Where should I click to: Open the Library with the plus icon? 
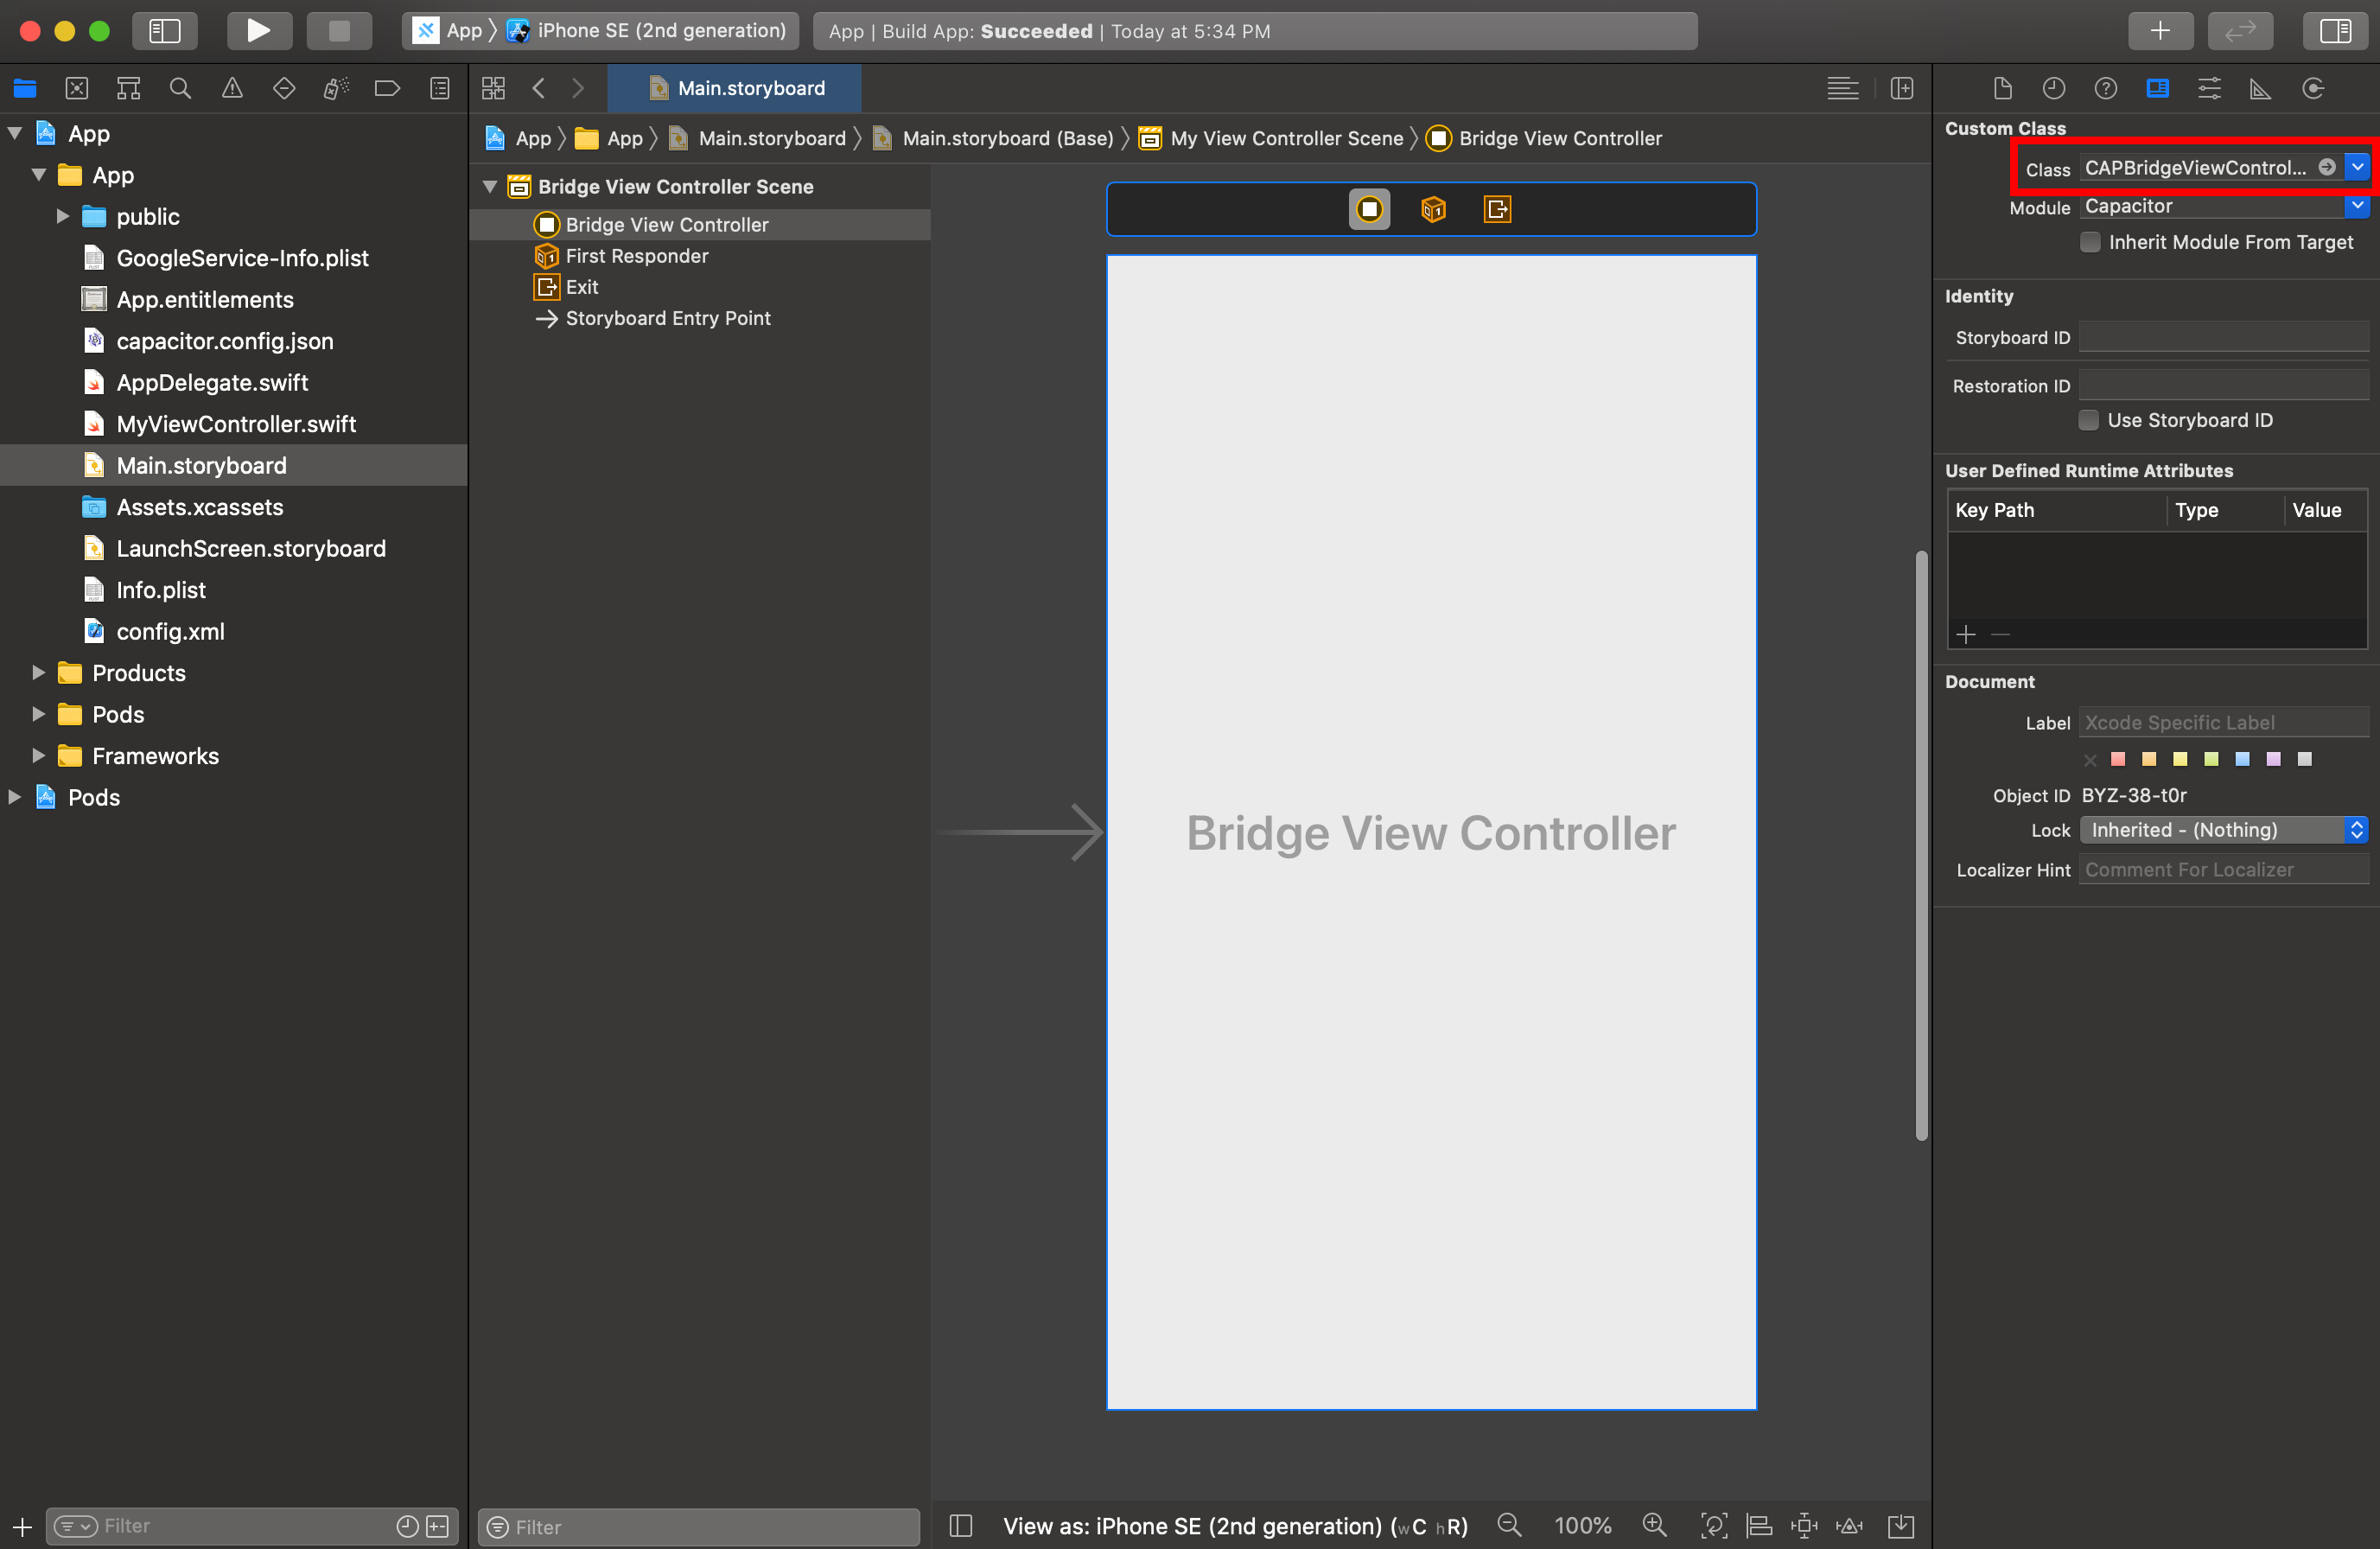pyautogui.click(x=2161, y=30)
